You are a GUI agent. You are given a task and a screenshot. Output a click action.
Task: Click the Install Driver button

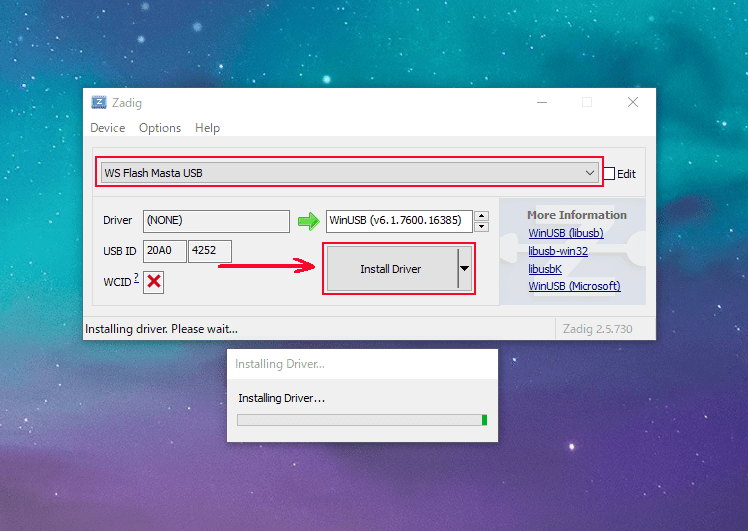click(392, 269)
